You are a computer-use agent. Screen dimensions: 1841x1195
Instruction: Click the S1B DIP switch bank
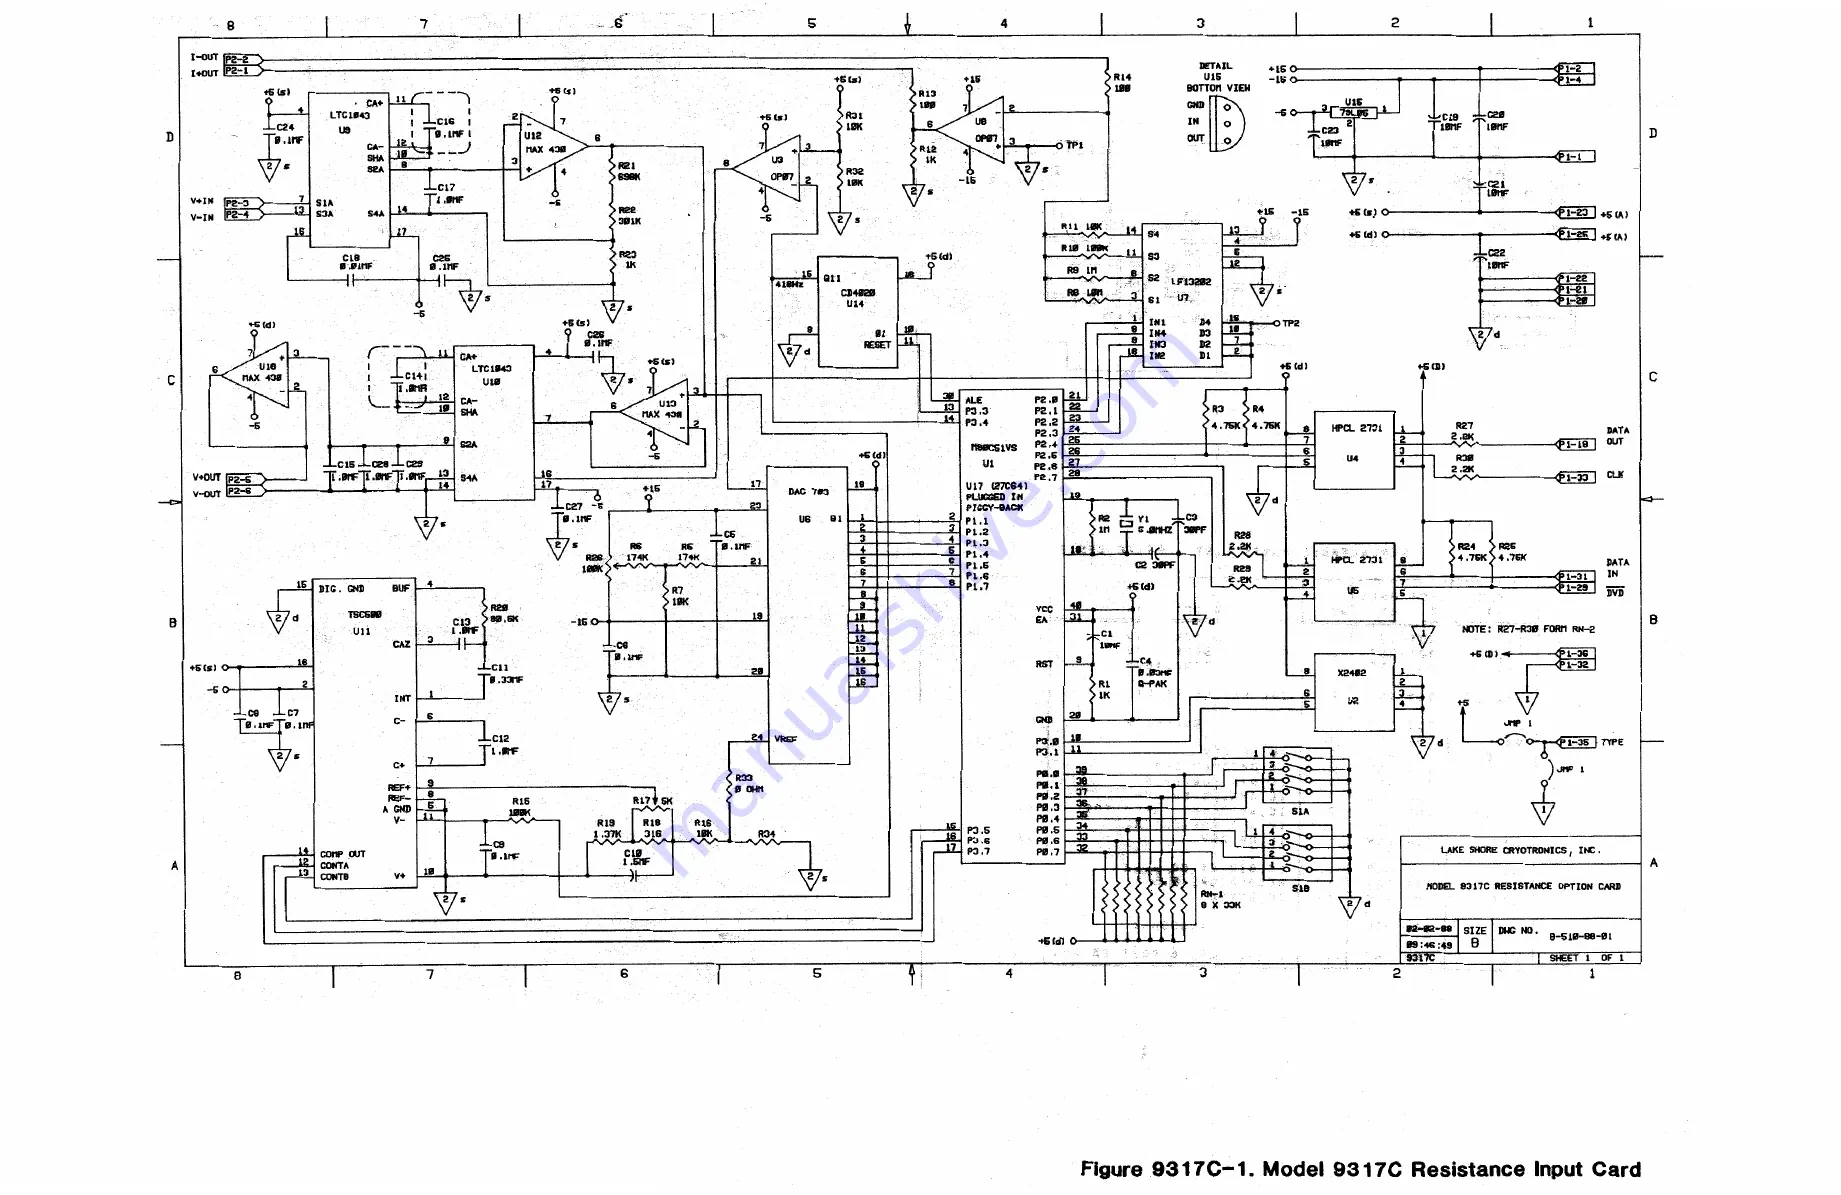pyautogui.click(x=1298, y=851)
